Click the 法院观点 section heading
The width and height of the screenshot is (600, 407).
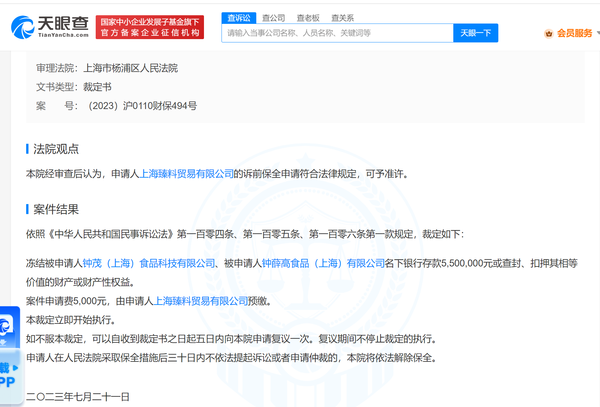coord(58,148)
